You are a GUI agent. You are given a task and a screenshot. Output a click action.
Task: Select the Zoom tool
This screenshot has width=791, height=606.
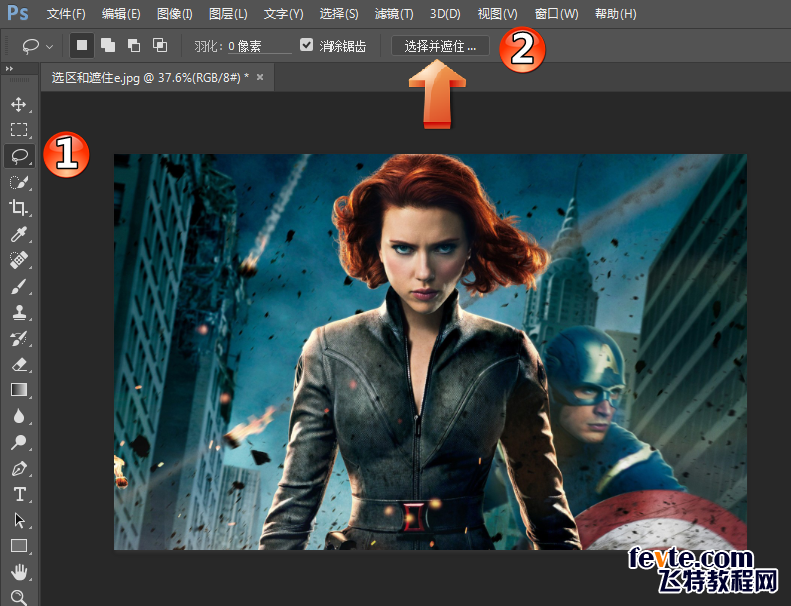pyautogui.click(x=19, y=597)
